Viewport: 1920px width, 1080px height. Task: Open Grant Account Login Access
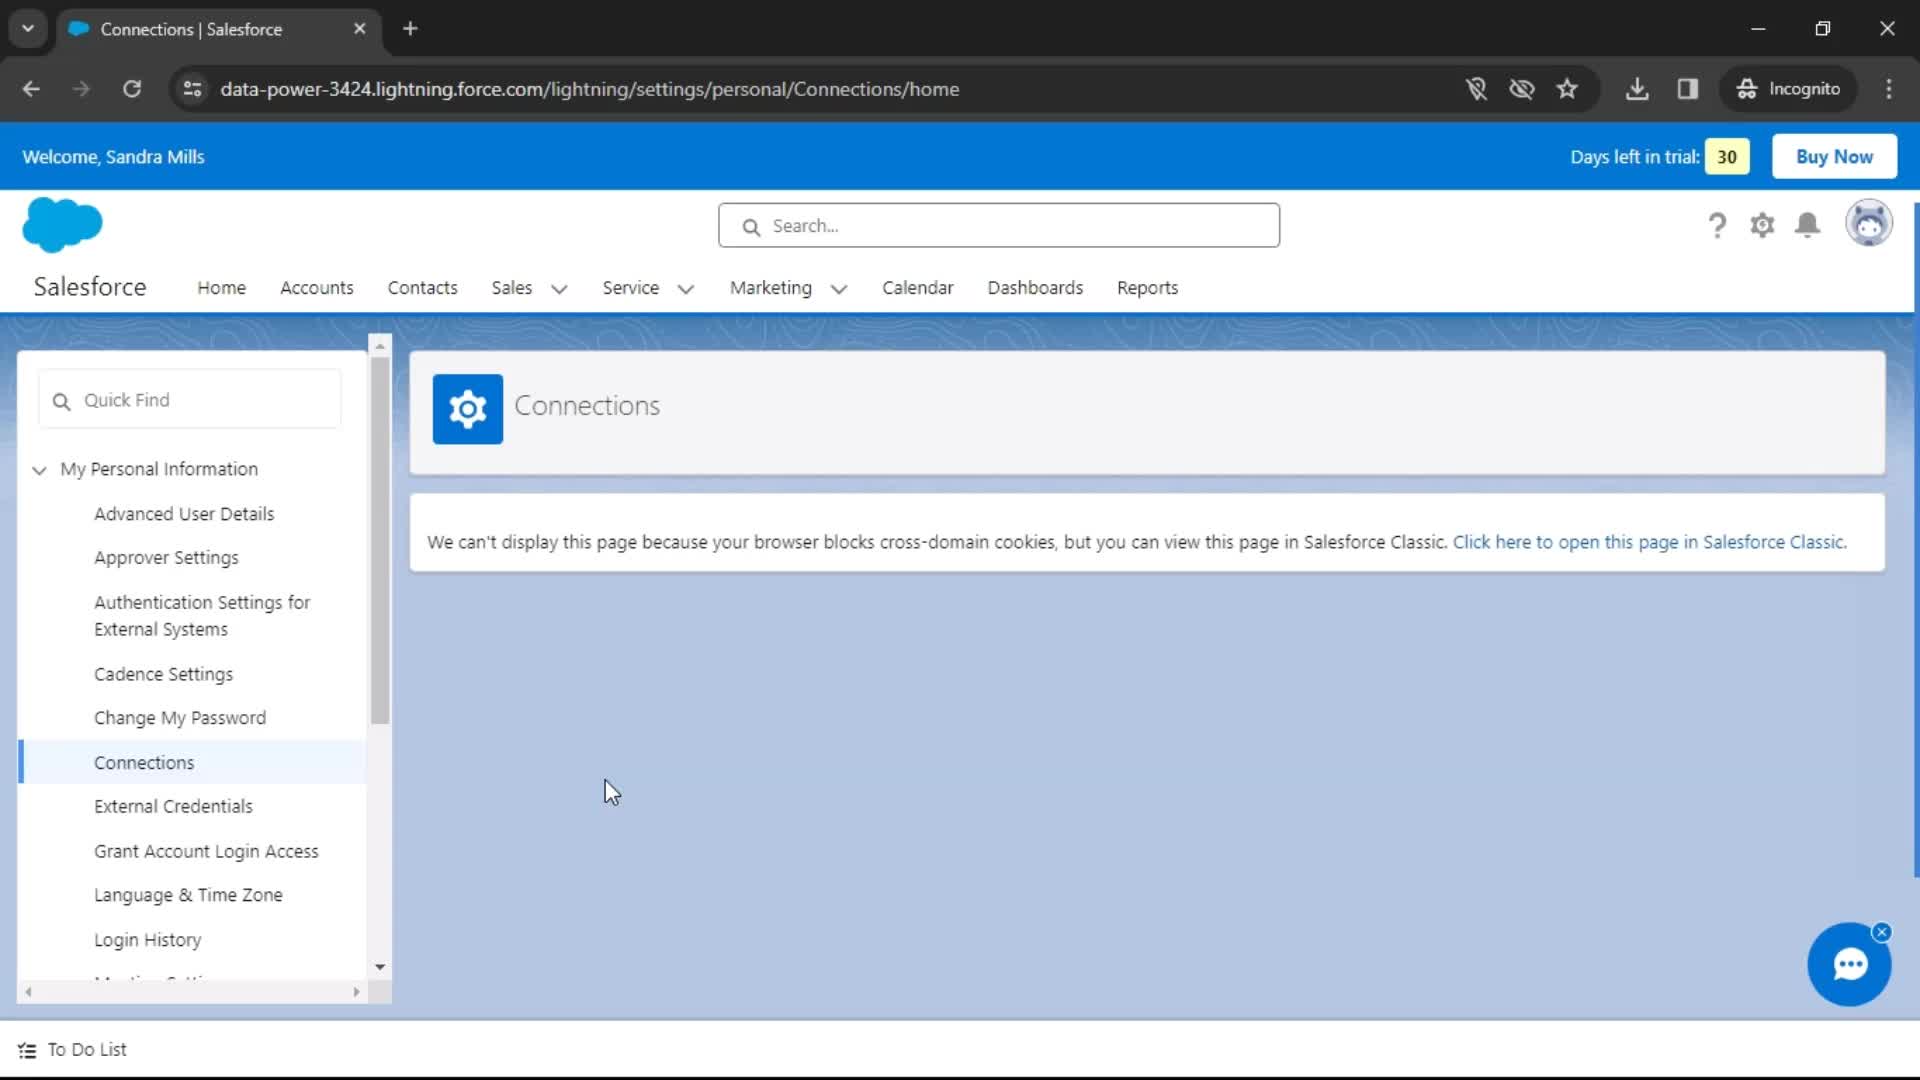click(206, 852)
